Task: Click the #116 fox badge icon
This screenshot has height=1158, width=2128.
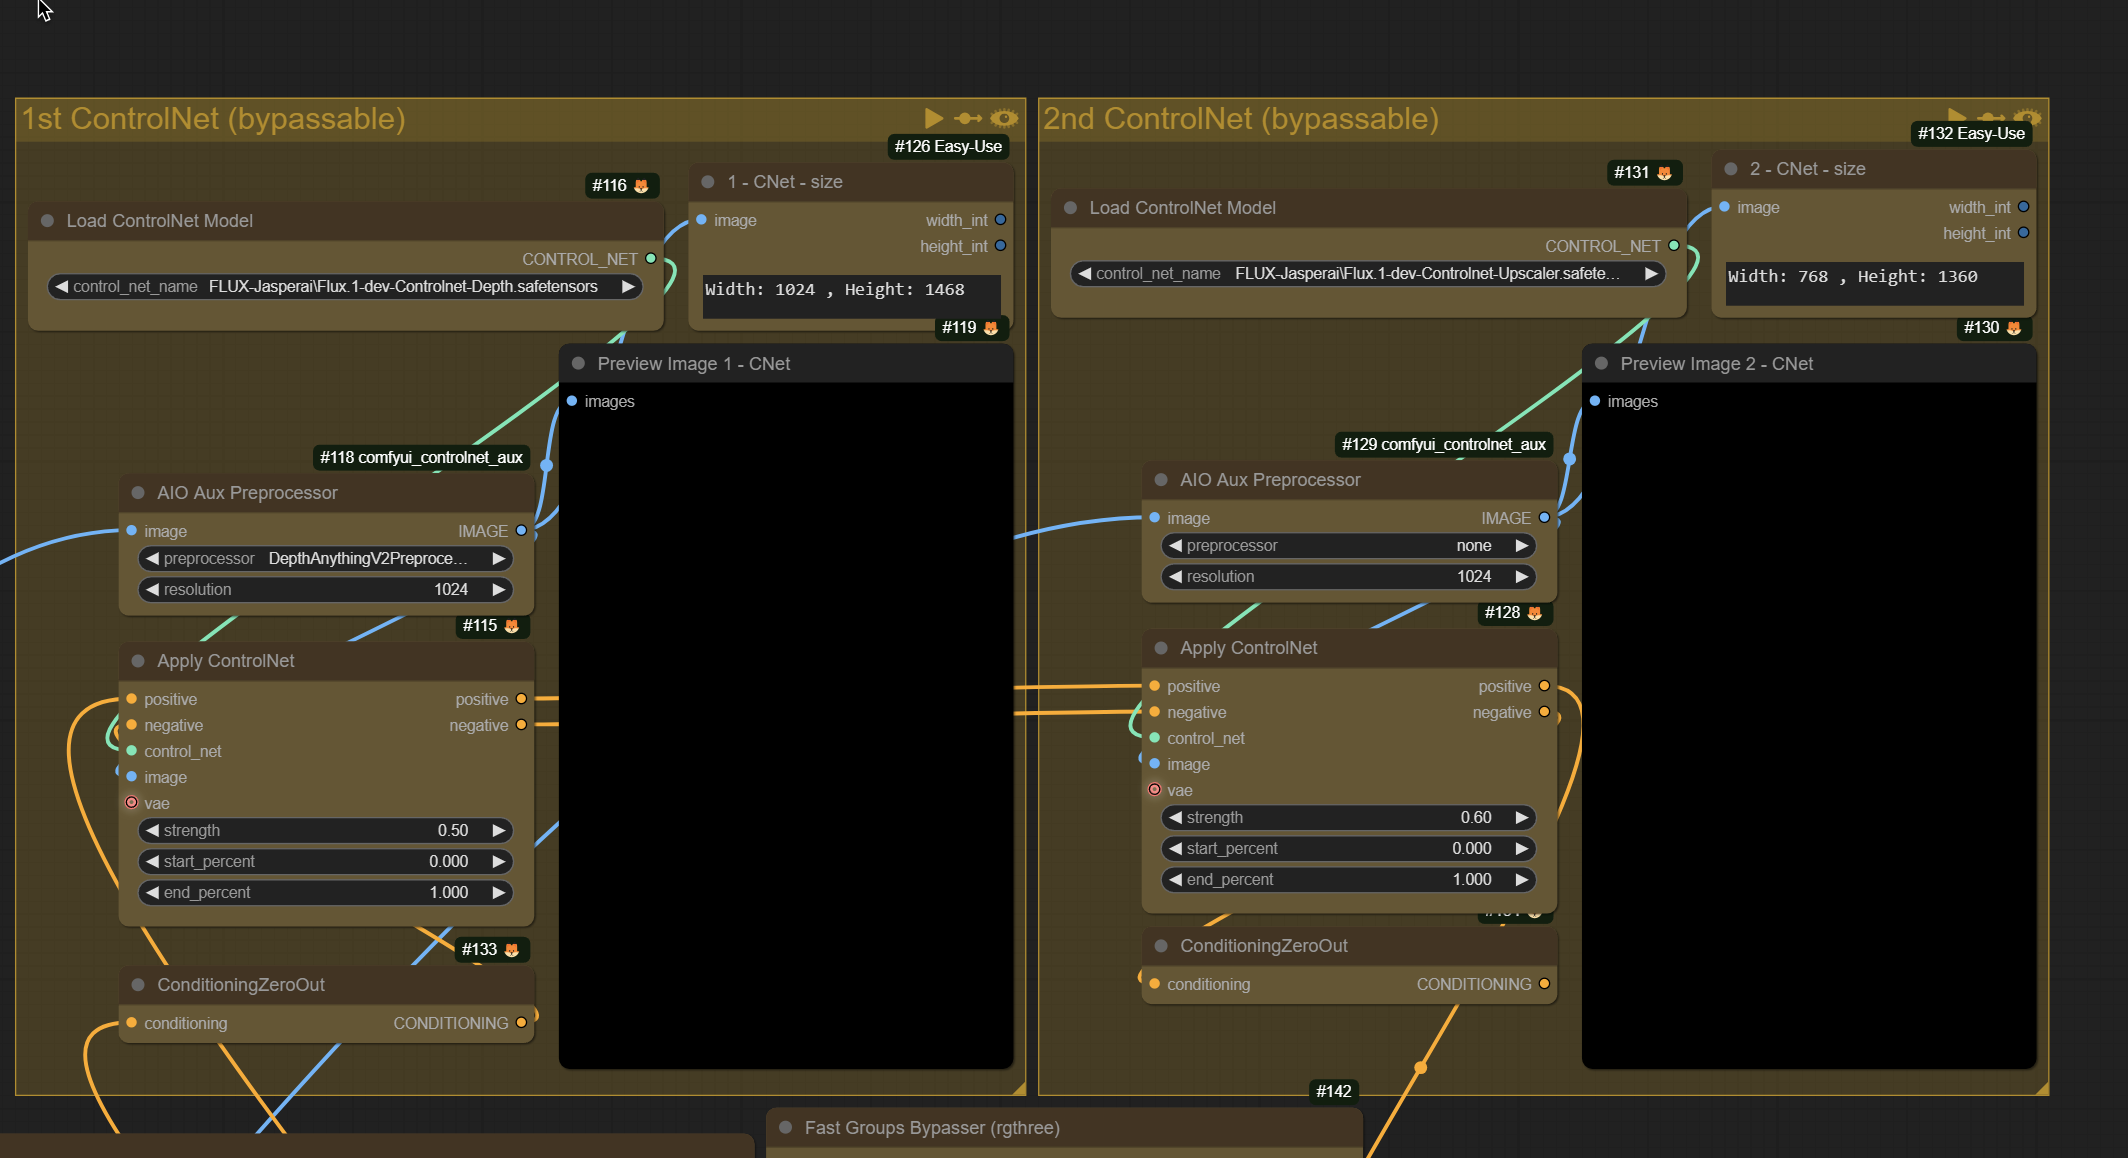Action: pyautogui.click(x=641, y=186)
